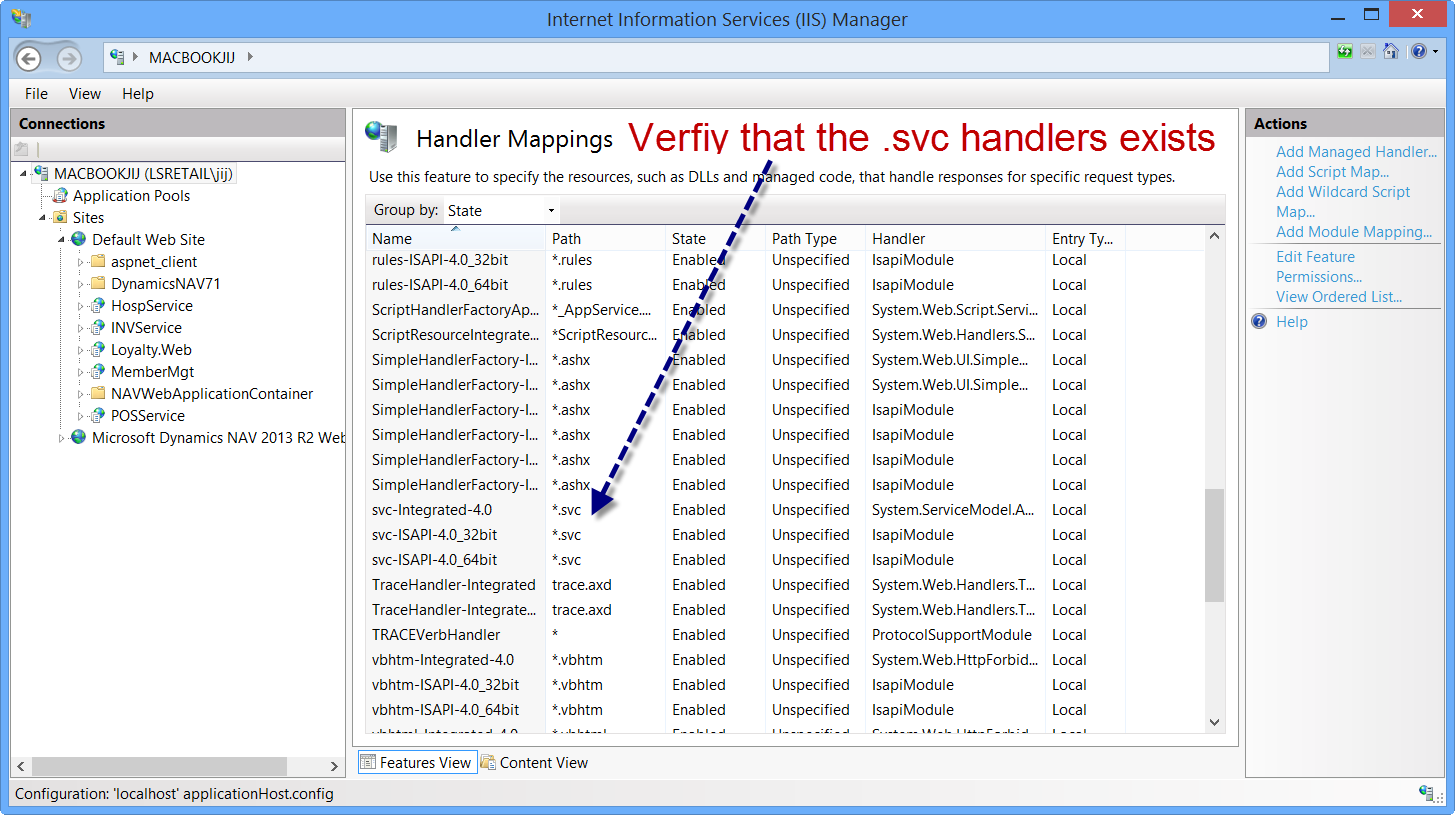Select the rules-ISAPI-4.0_32bit handler row
Screen dimensions: 1455x815
click(x=785, y=260)
